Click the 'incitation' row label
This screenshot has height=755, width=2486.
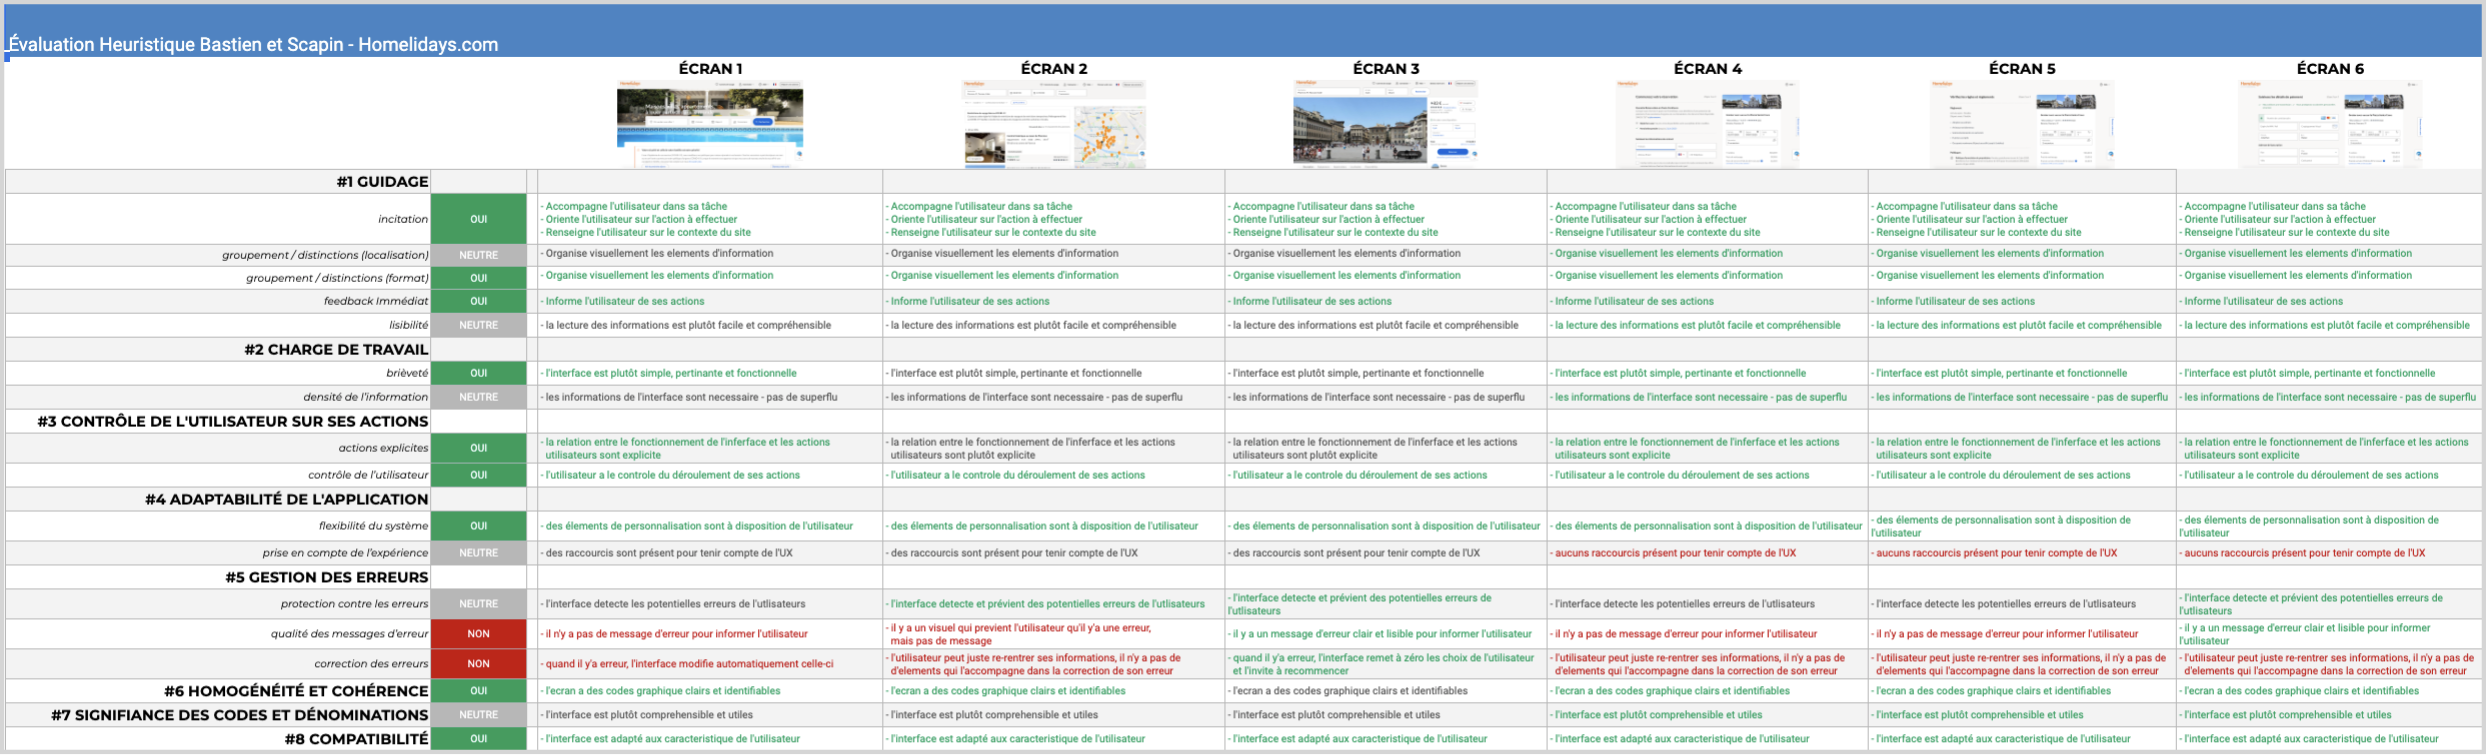point(403,219)
